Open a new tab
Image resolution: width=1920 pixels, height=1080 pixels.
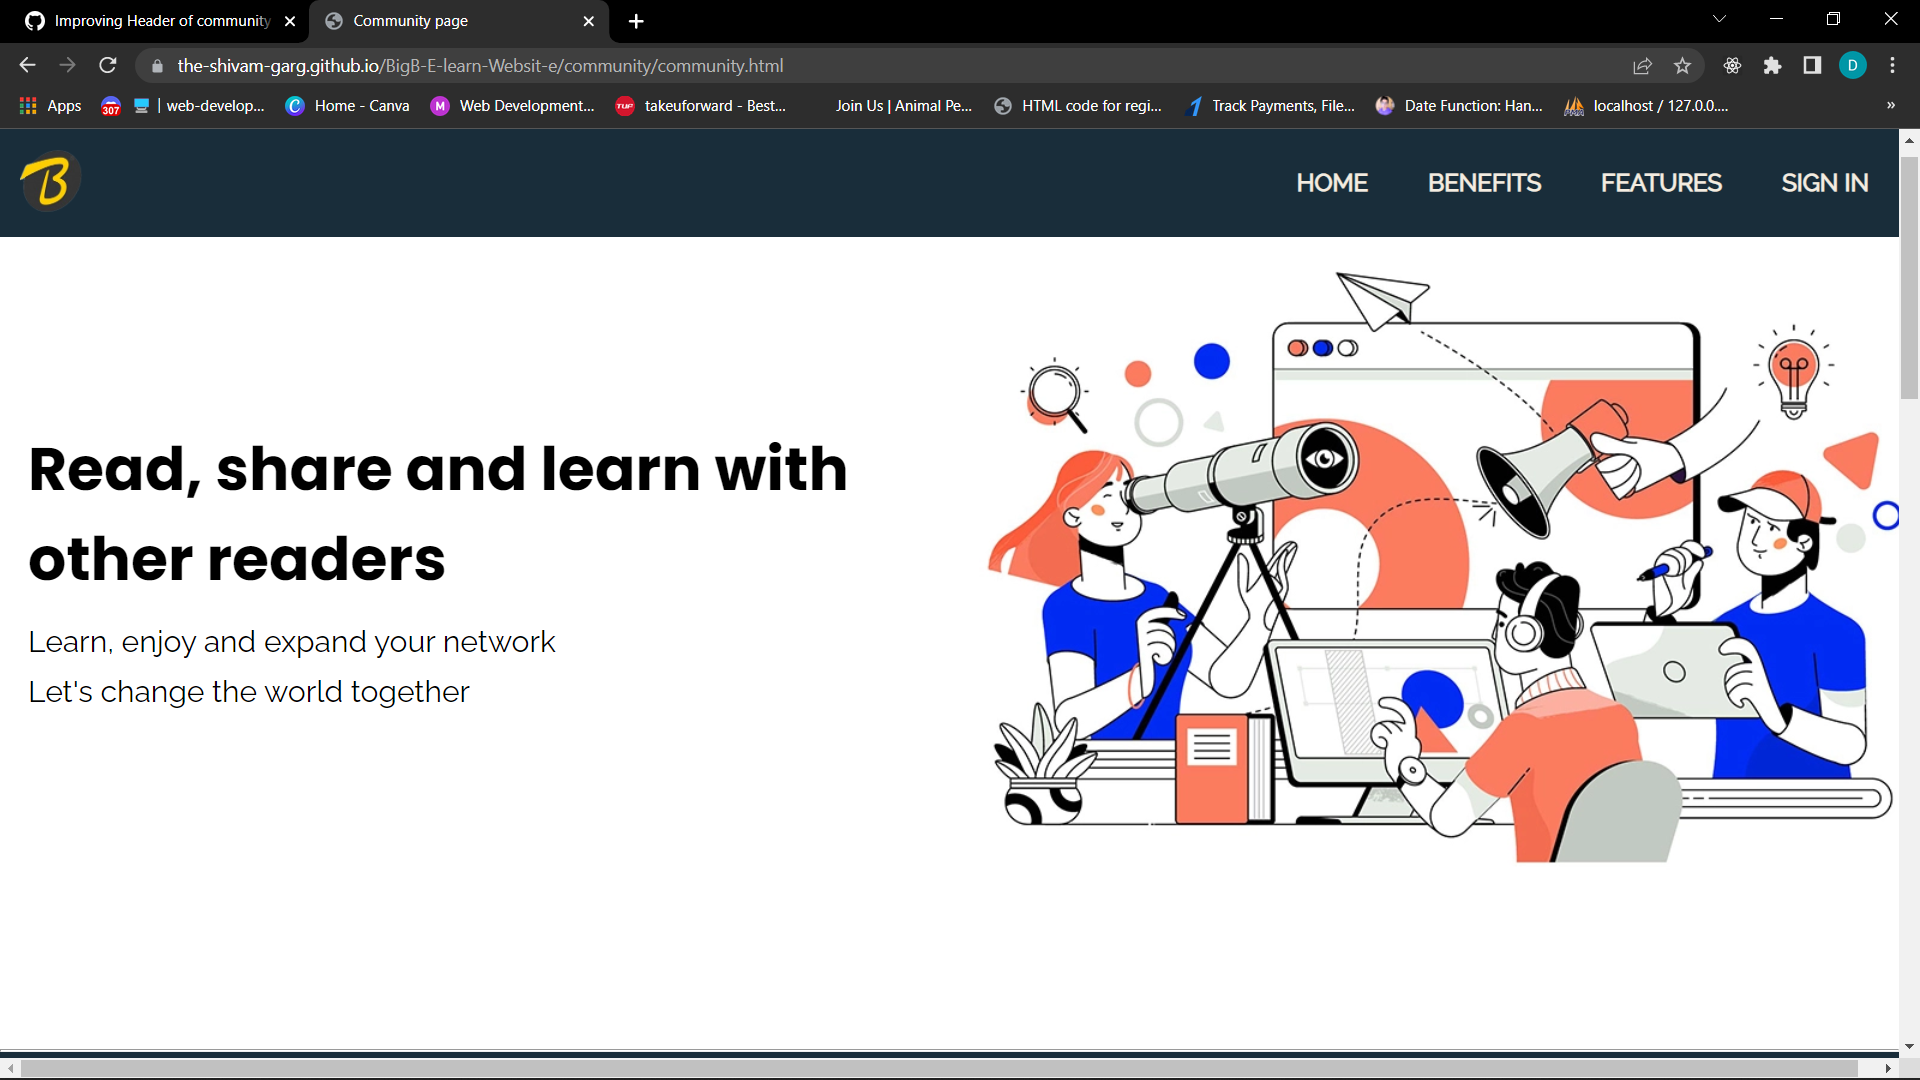636,21
